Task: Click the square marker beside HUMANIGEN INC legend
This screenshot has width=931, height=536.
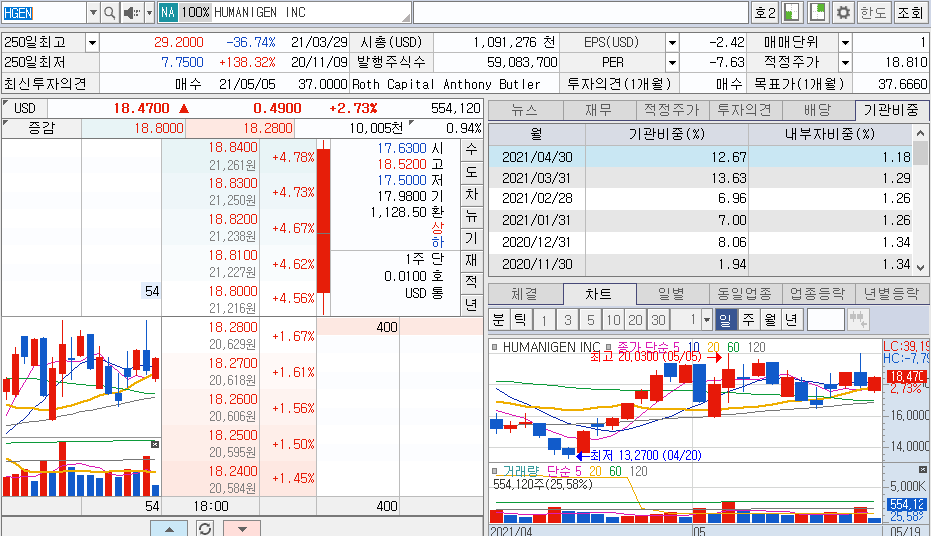Action: click(x=495, y=347)
